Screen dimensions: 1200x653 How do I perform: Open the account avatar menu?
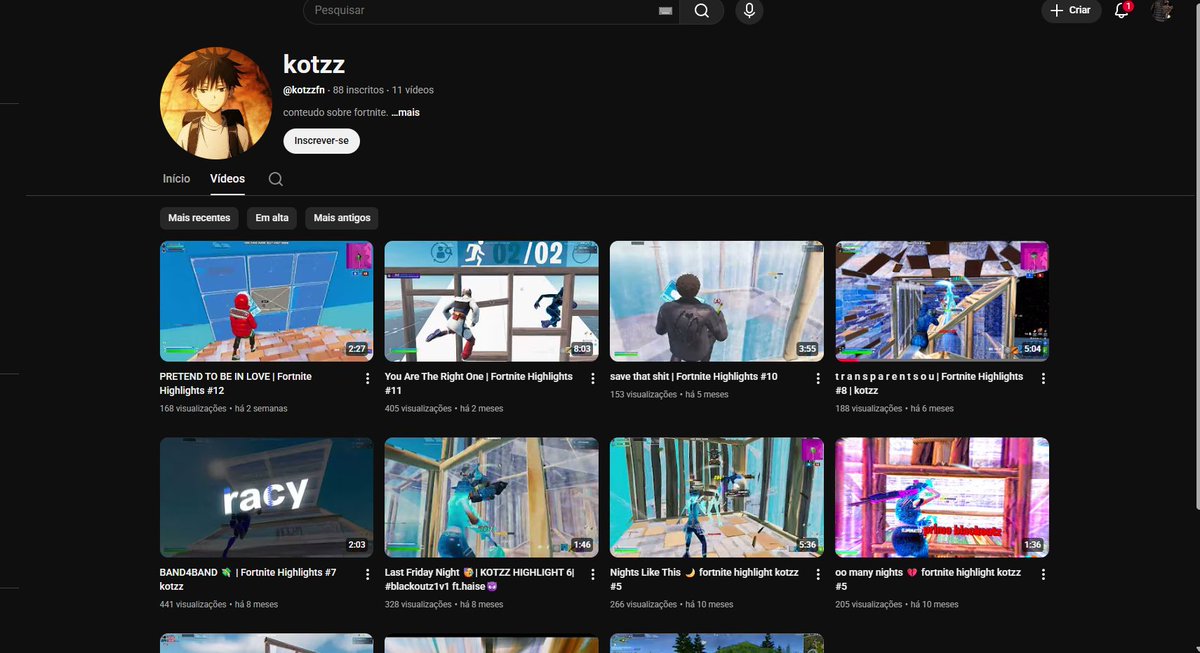coord(1162,10)
